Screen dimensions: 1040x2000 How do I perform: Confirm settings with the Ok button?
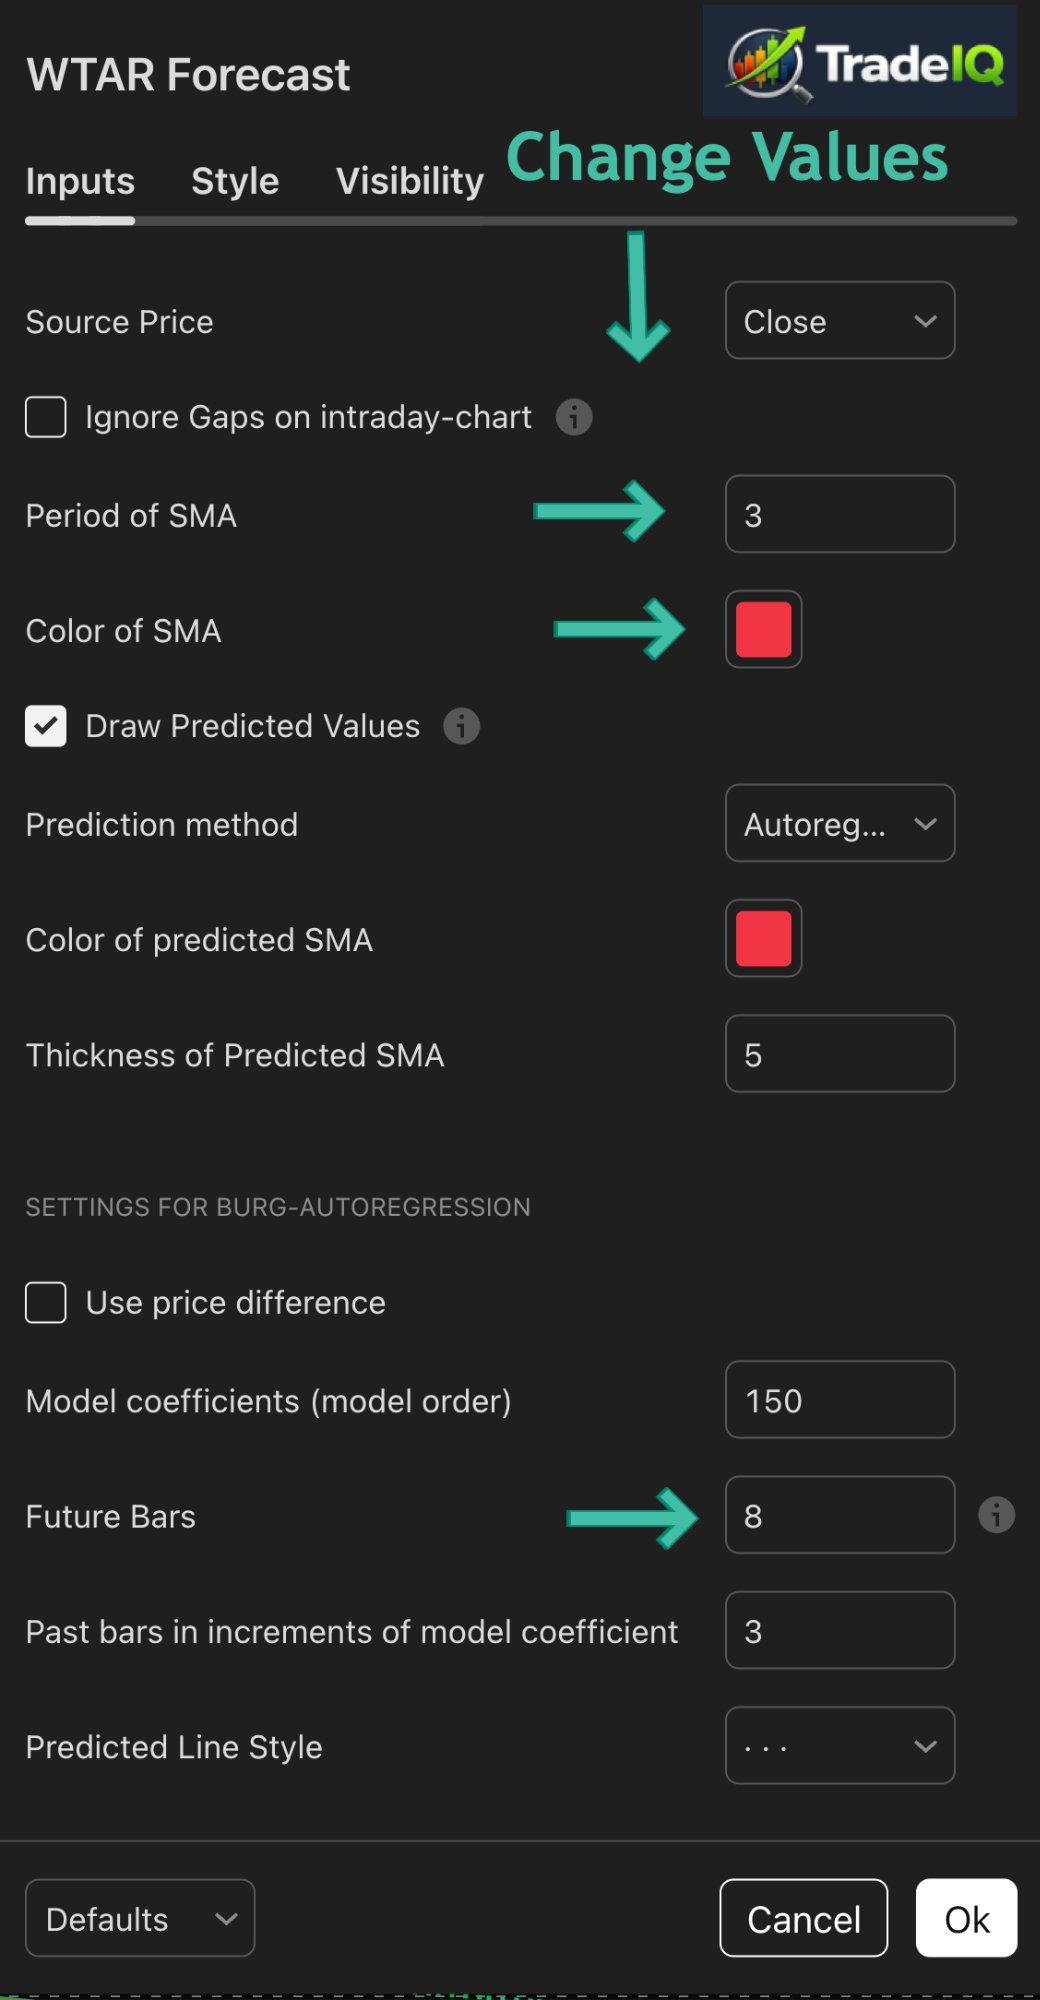coord(966,1918)
